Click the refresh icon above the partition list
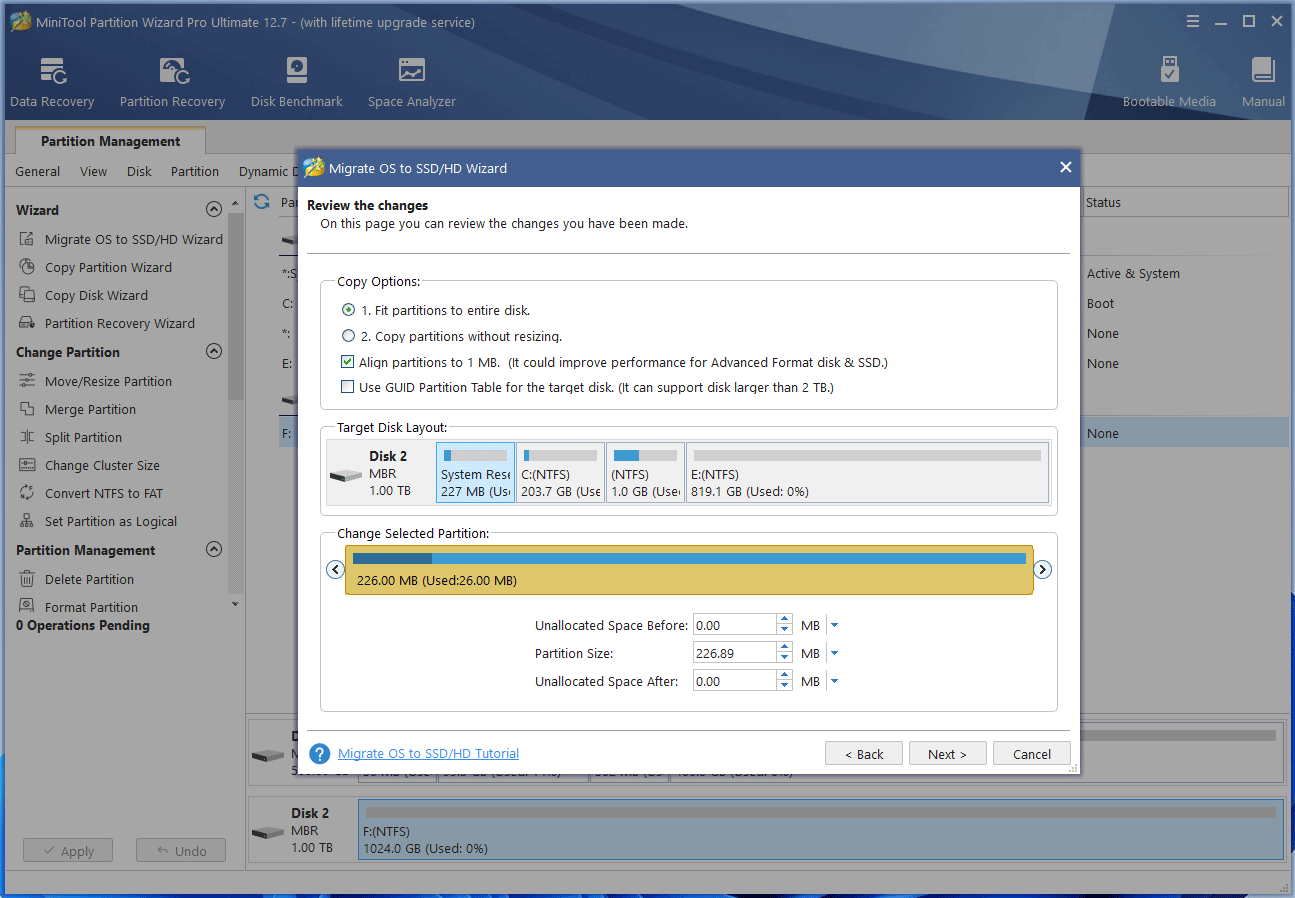 262,202
